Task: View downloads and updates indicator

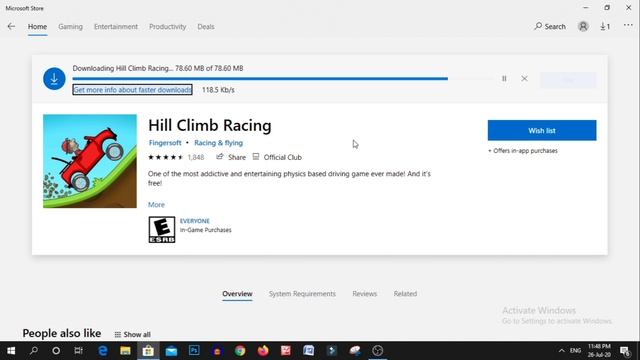Action: pos(605,27)
